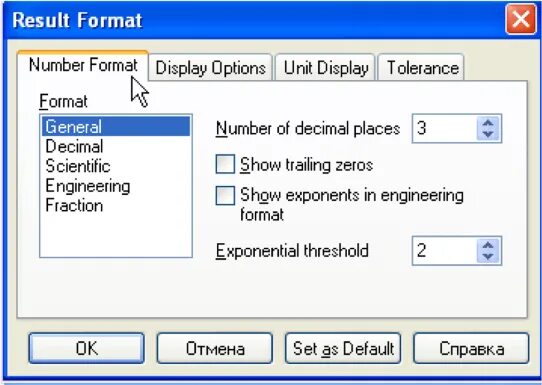The image size is (542, 385).
Task: Open the Unit Display tab
Action: [325, 67]
